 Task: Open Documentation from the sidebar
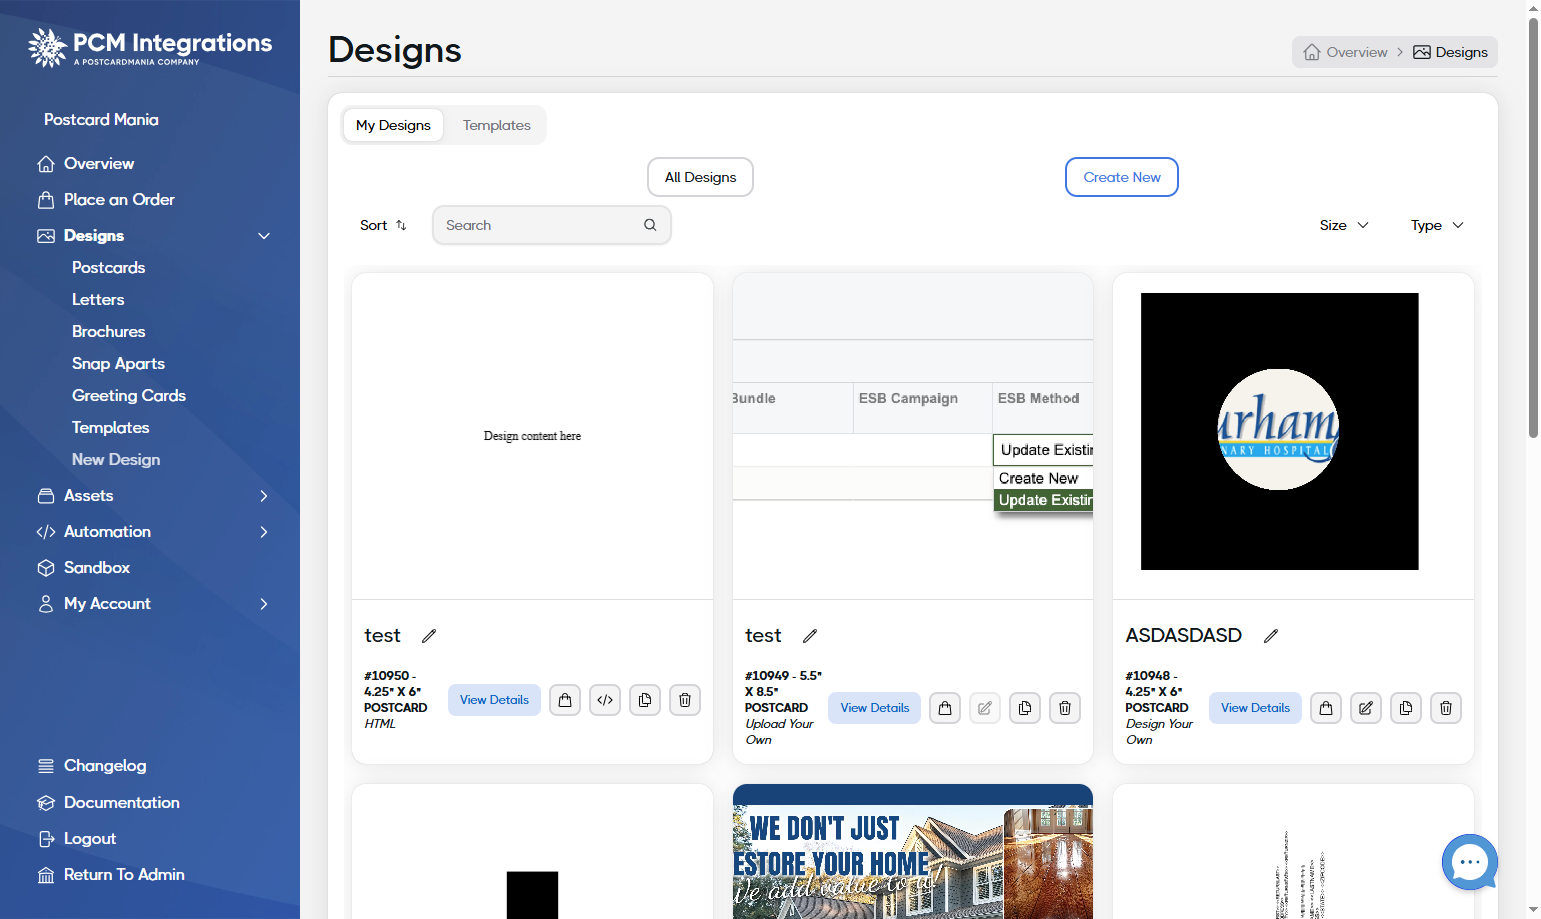(109, 803)
